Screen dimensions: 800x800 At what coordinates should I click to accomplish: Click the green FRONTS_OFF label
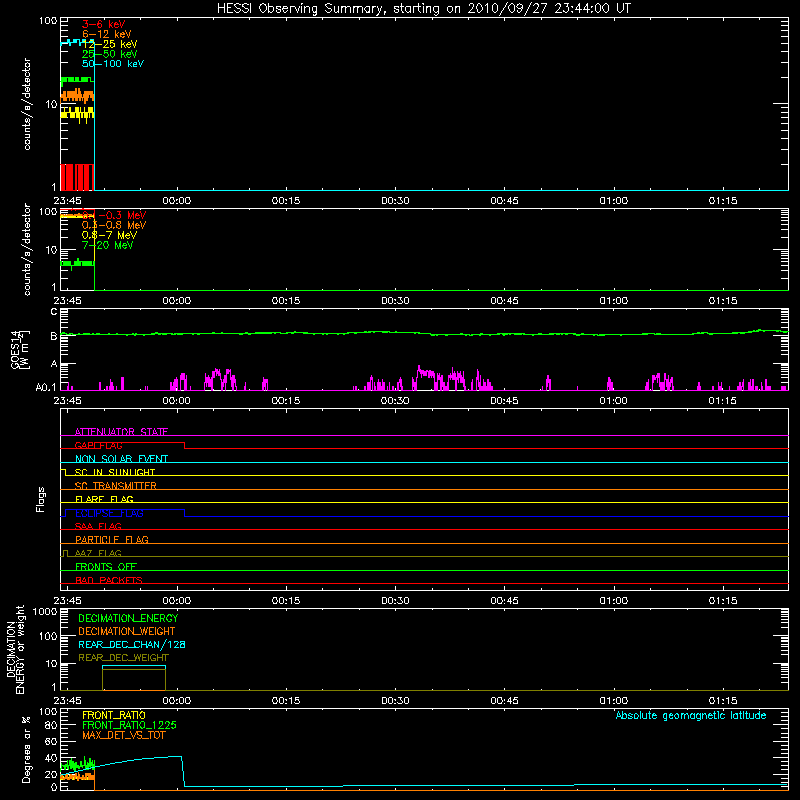(x=106, y=566)
